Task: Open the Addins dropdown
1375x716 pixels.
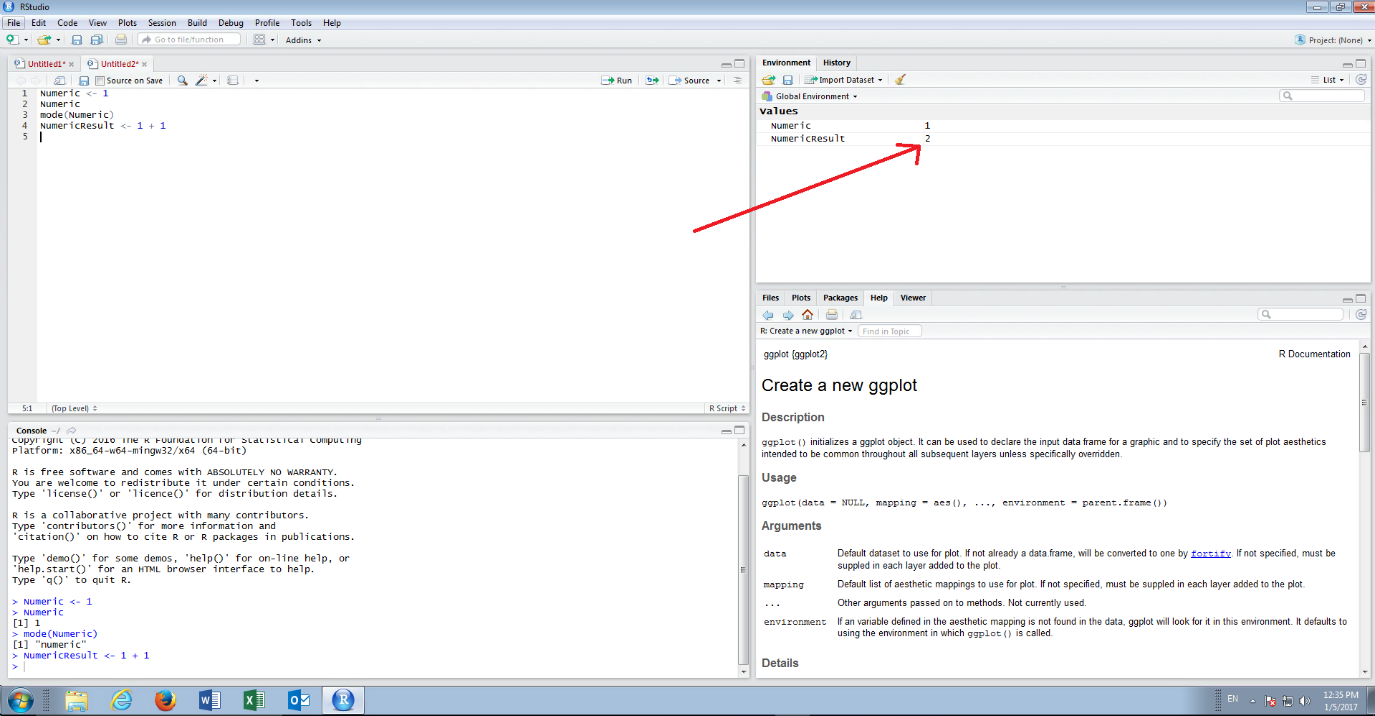Action: tap(303, 40)
